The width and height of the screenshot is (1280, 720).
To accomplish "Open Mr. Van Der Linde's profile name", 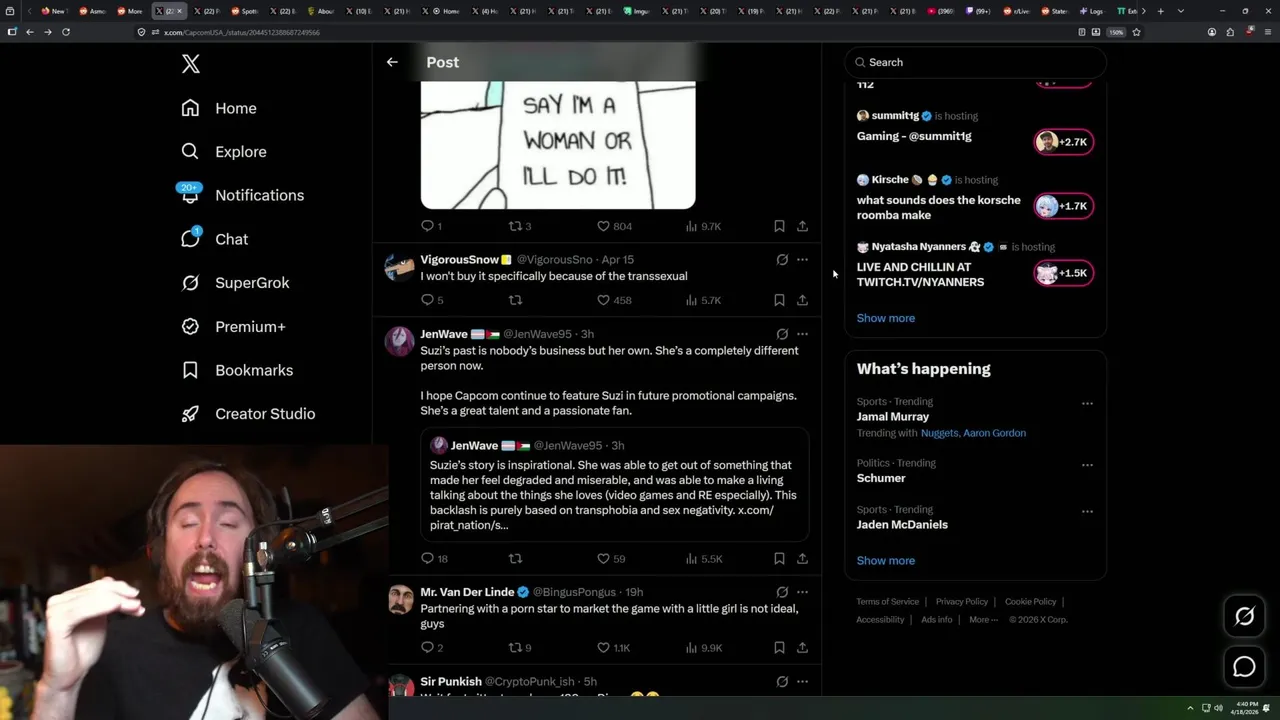I will click(x=467, y=592).
